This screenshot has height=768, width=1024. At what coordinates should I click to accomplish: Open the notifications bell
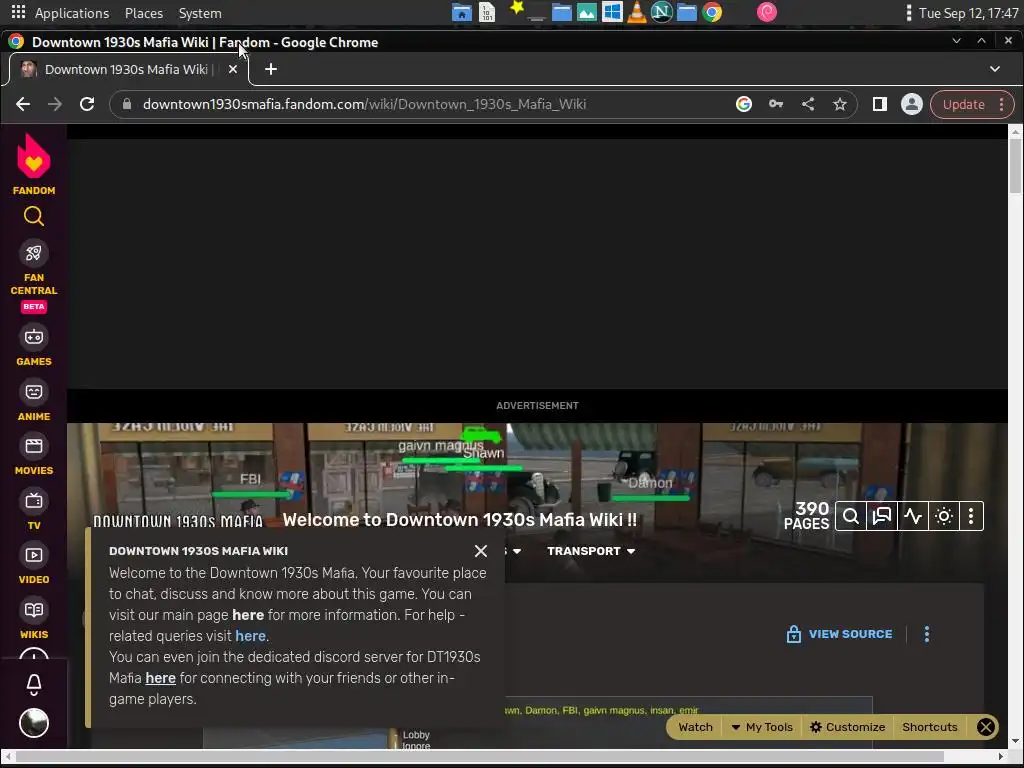pos(34,684)
